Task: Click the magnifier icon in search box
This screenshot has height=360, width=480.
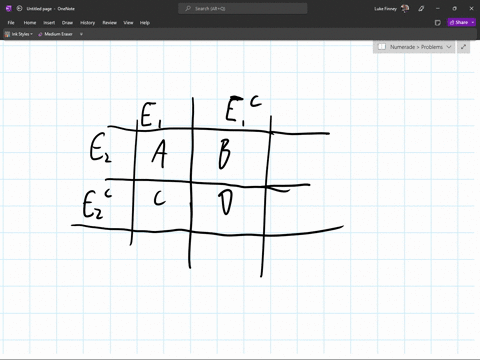Action: (188, 9)
